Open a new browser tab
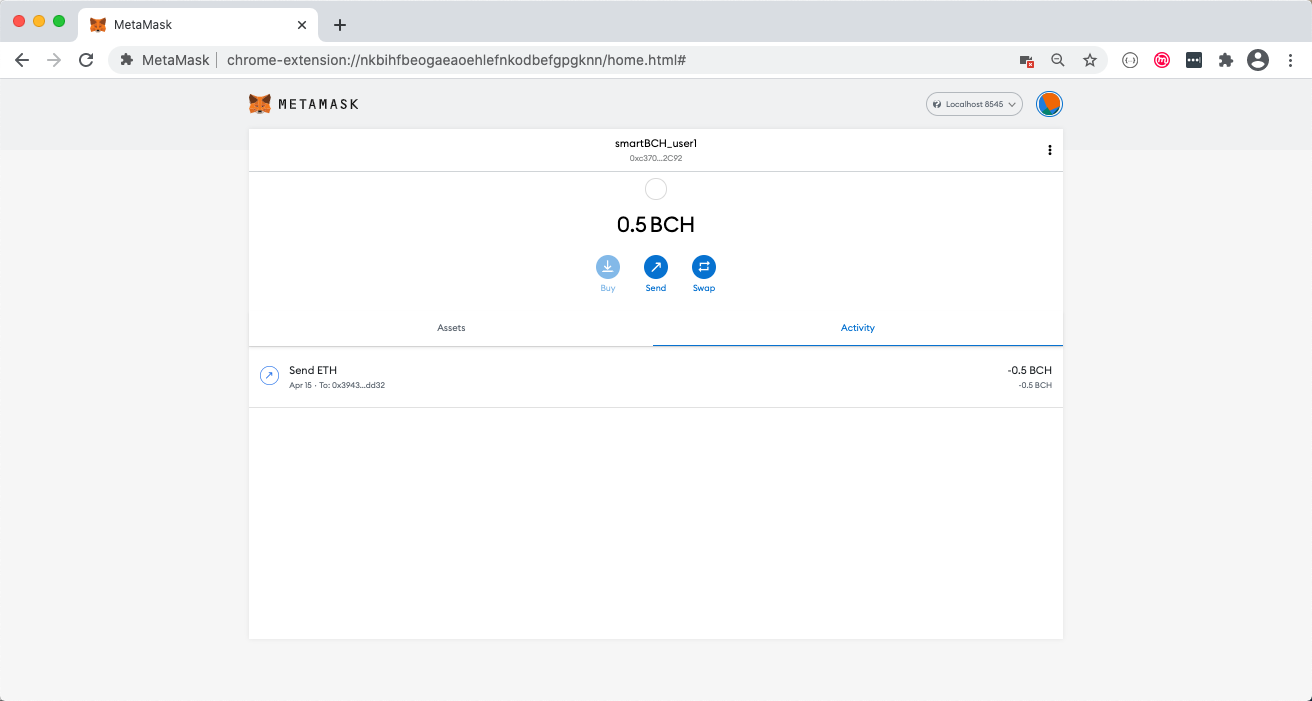This screenshot has width=1312, height=701. point(340,25)
